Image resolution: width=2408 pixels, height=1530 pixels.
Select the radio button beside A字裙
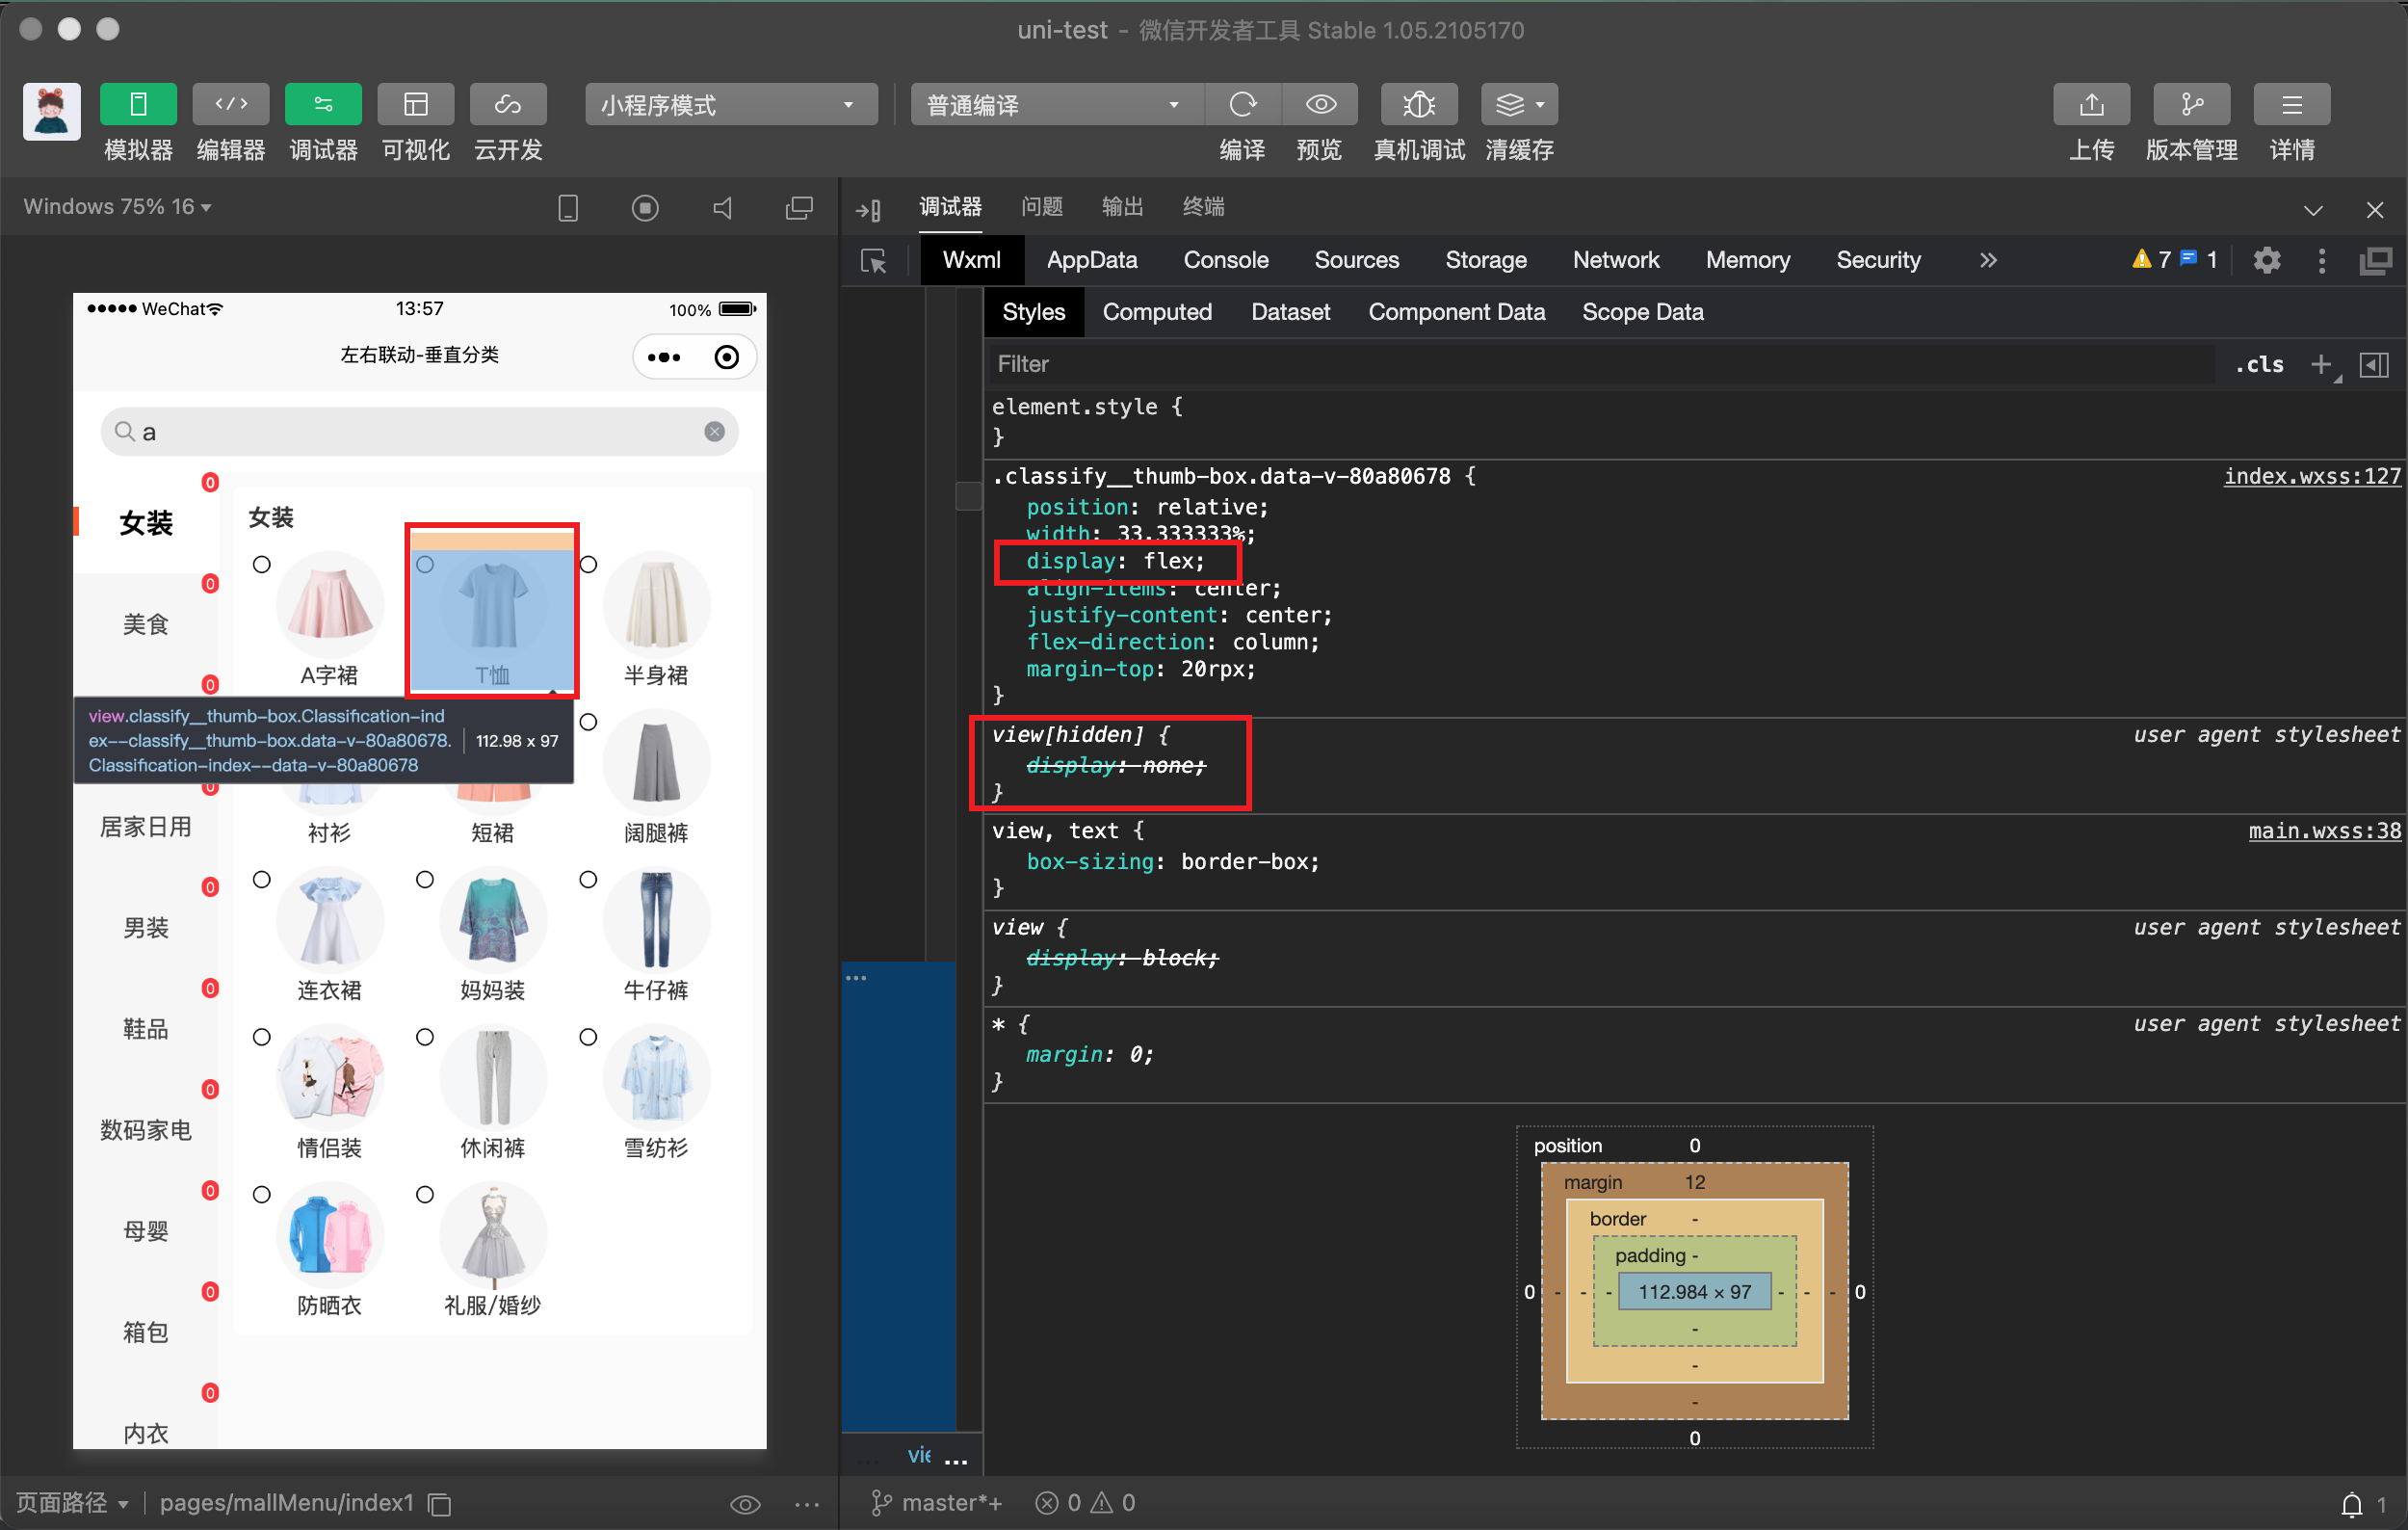262,565
